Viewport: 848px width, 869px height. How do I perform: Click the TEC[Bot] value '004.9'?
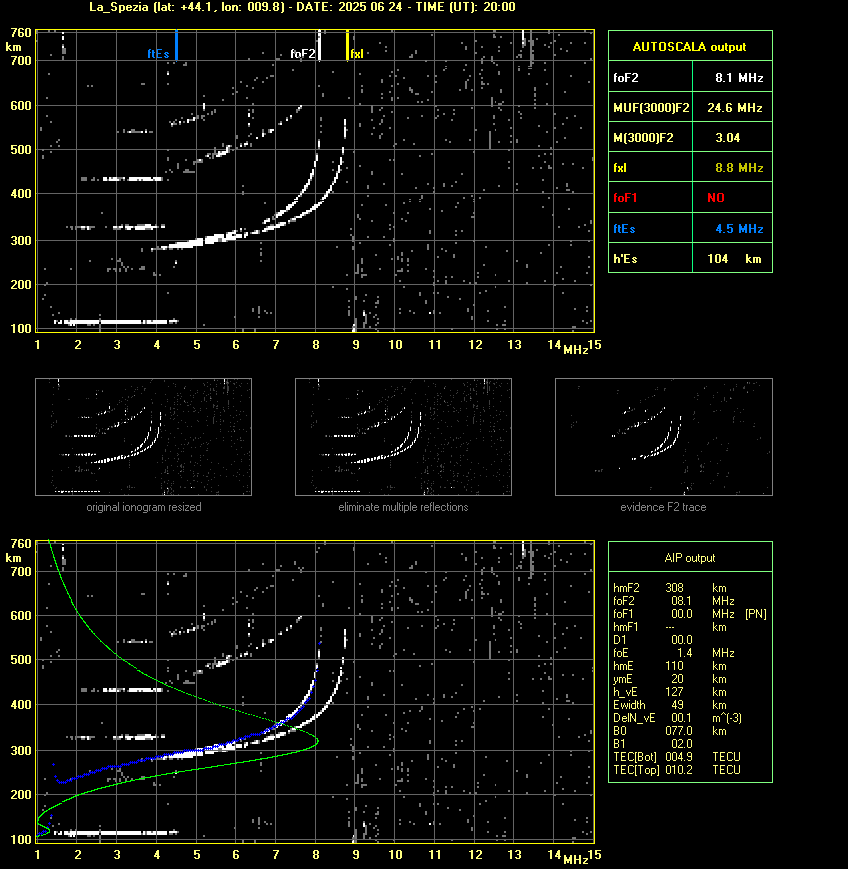[679, 757]
